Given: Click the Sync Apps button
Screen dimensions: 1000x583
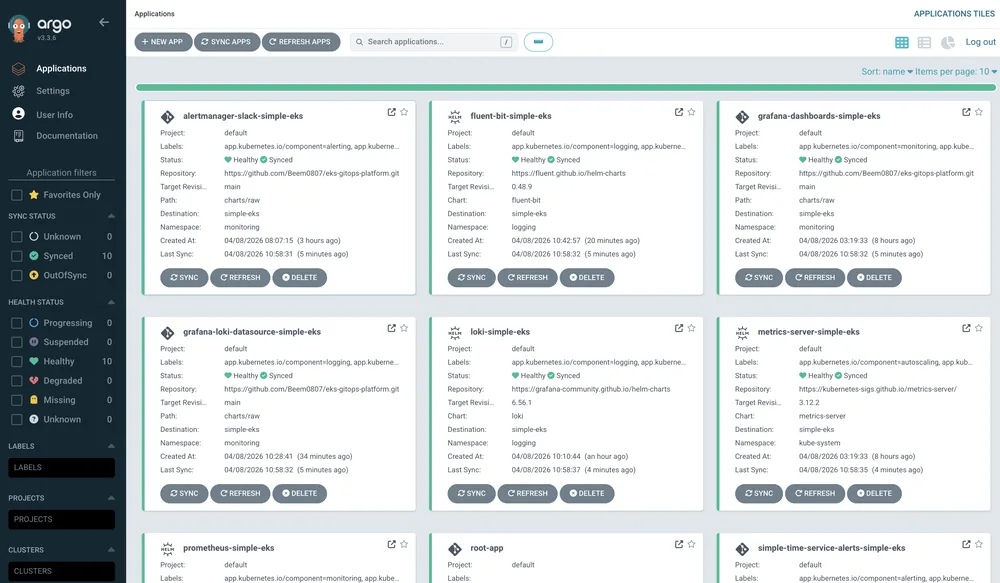Looking at the screenshot, I should click(x=226, y=42).
